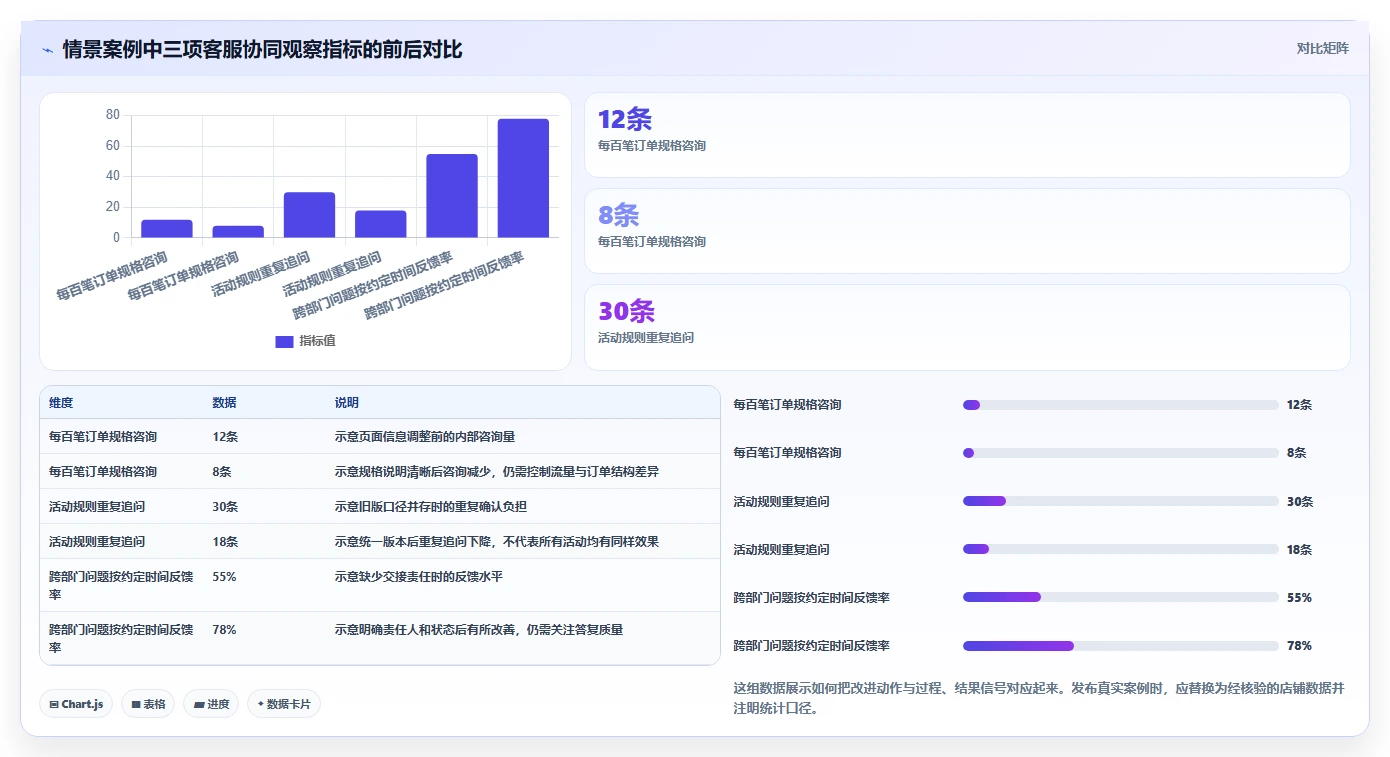The width and height of the screenshot is (1390, 757).
Task: Click the y-axis label 40
Action: point(112,176)
